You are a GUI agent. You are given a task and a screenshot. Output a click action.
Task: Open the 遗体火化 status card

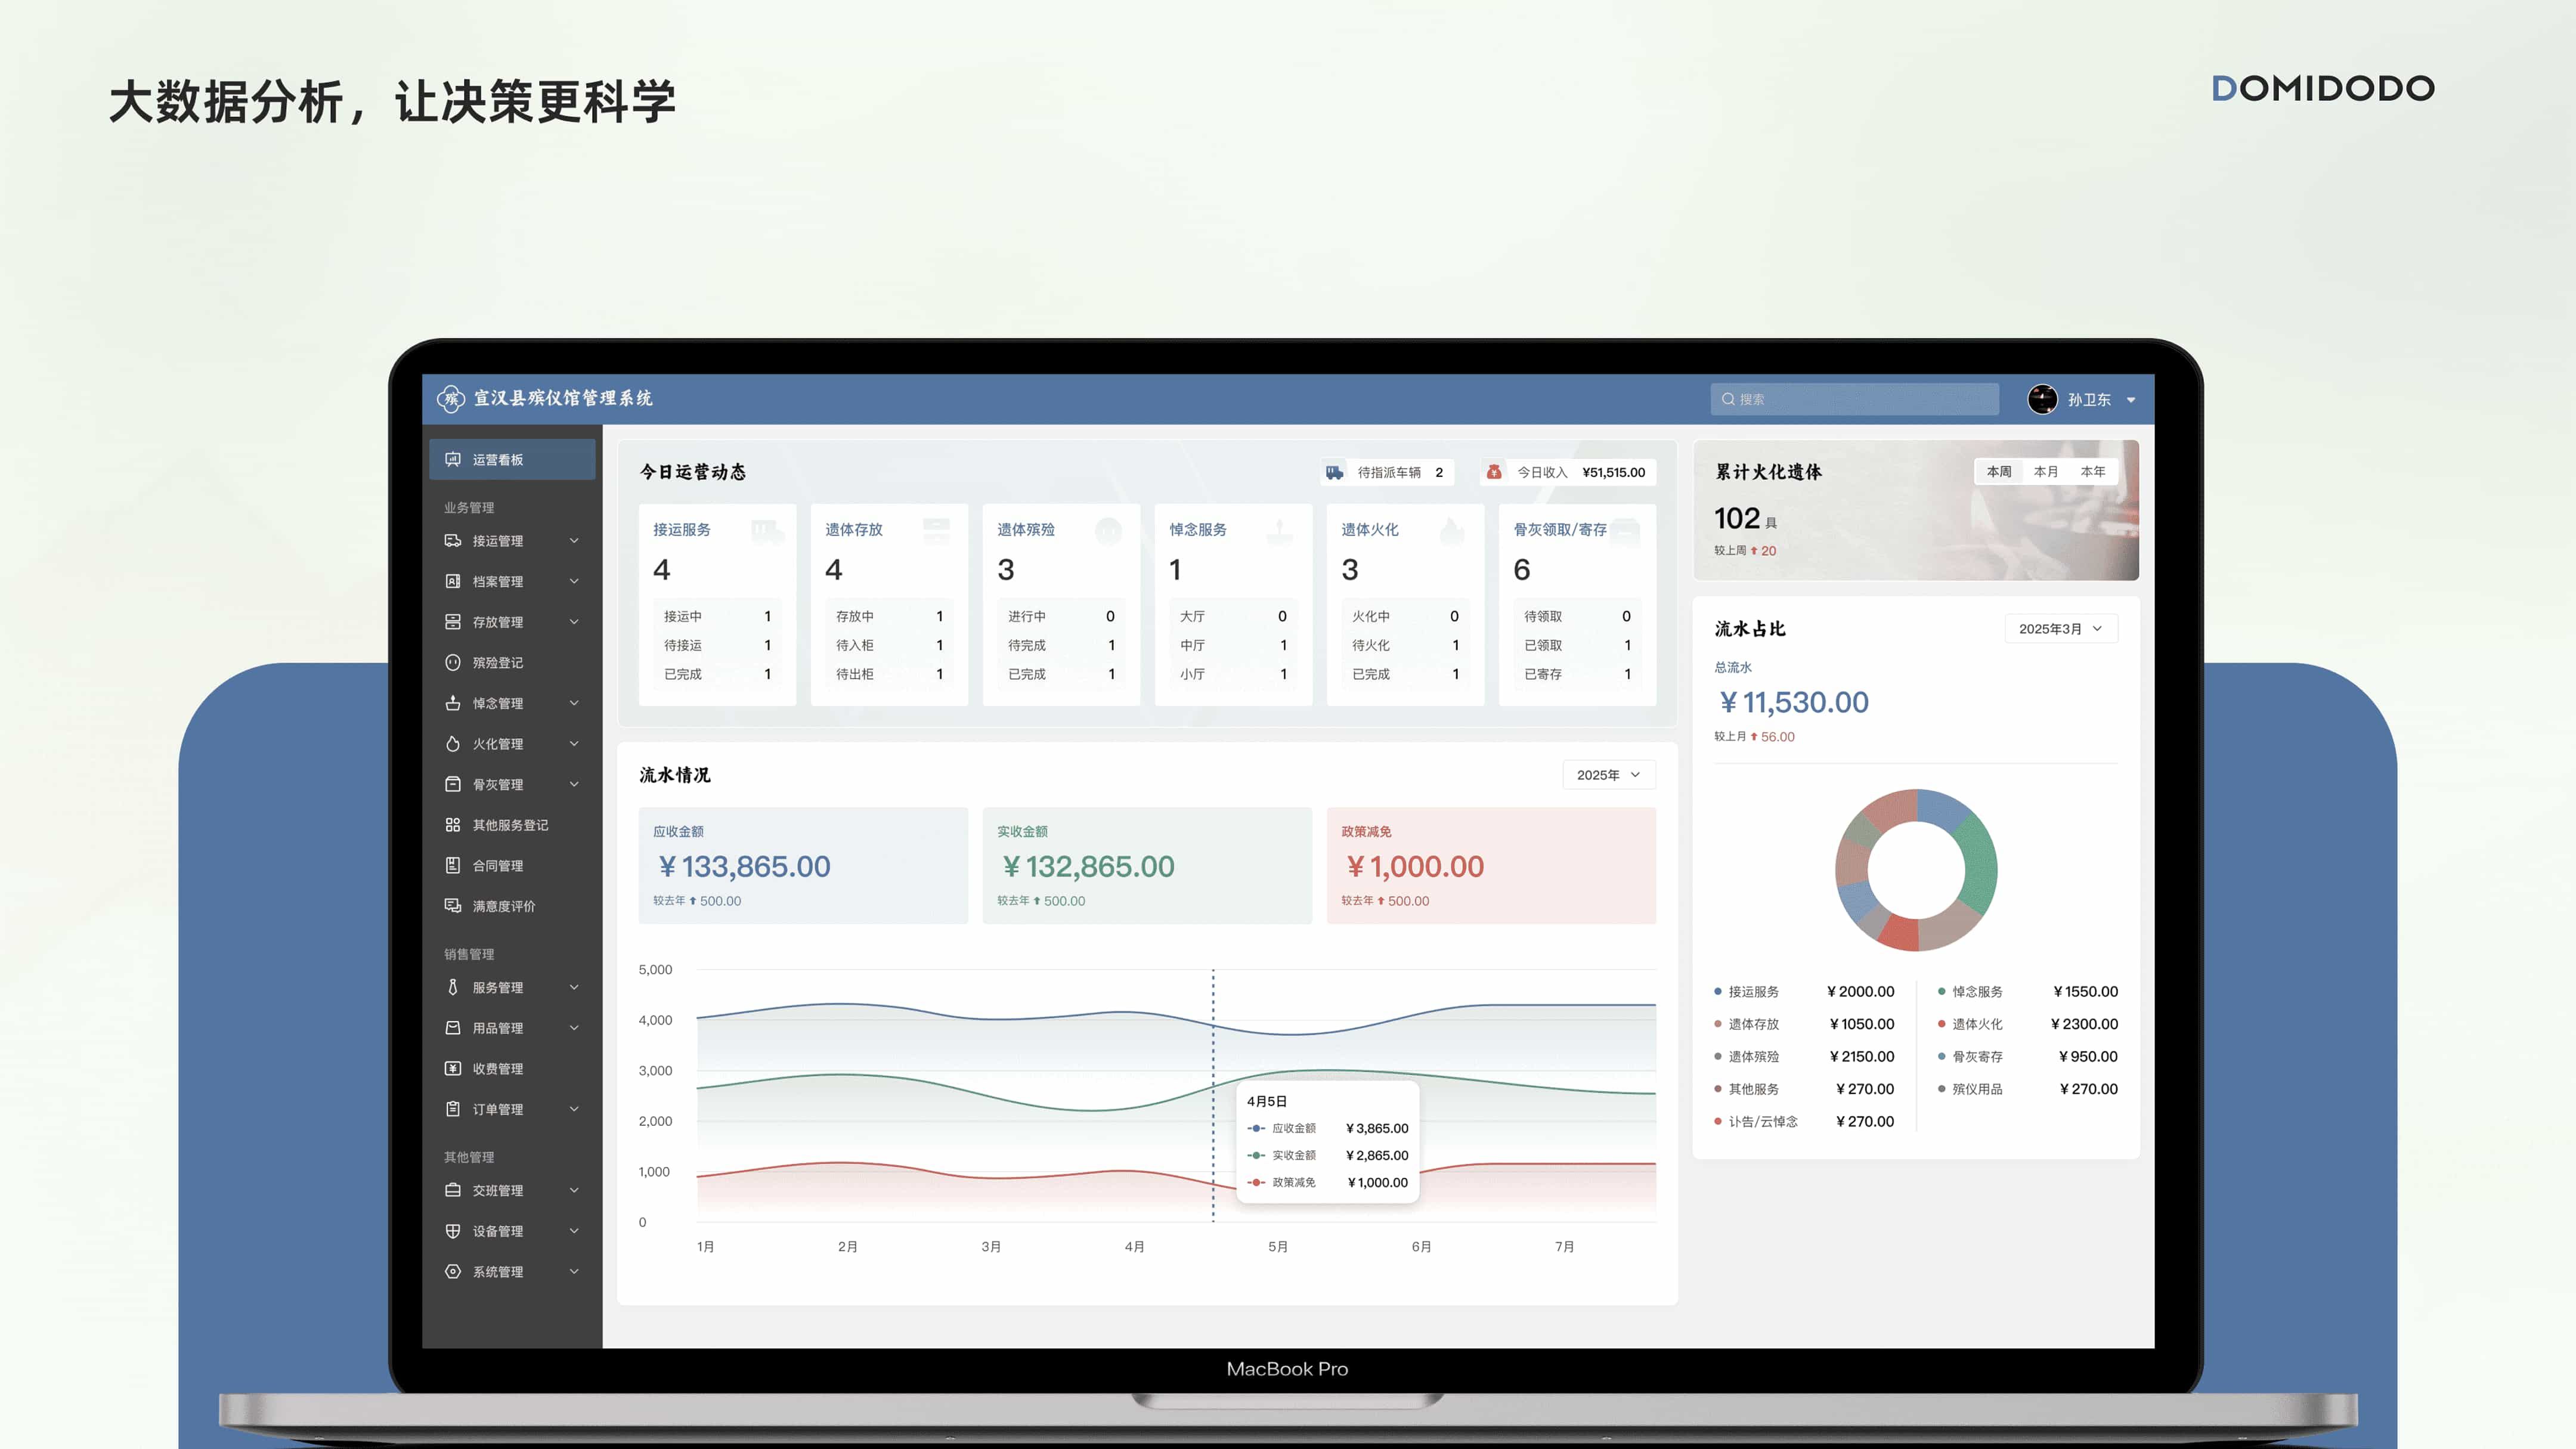(1405, 605)
